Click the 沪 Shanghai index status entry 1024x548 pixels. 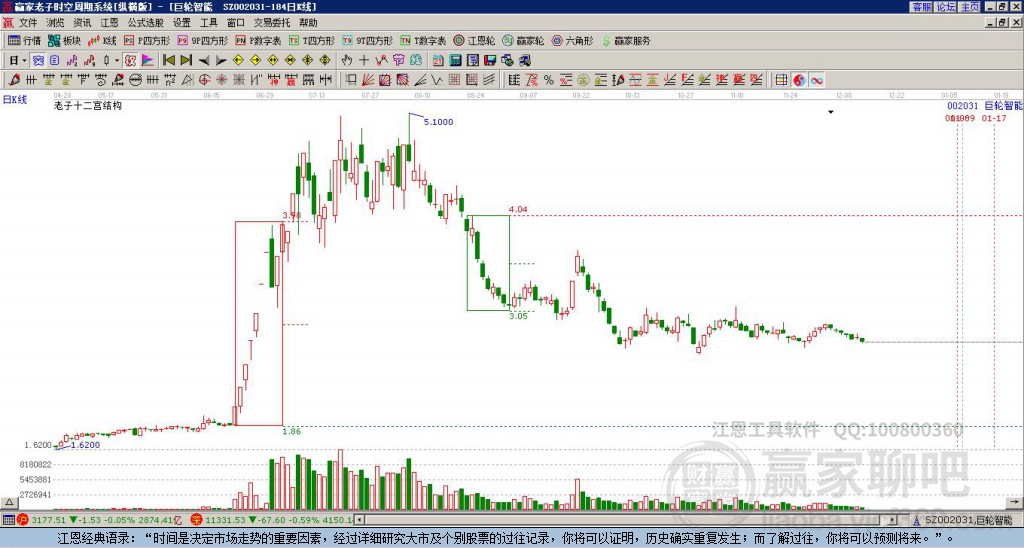101,520
